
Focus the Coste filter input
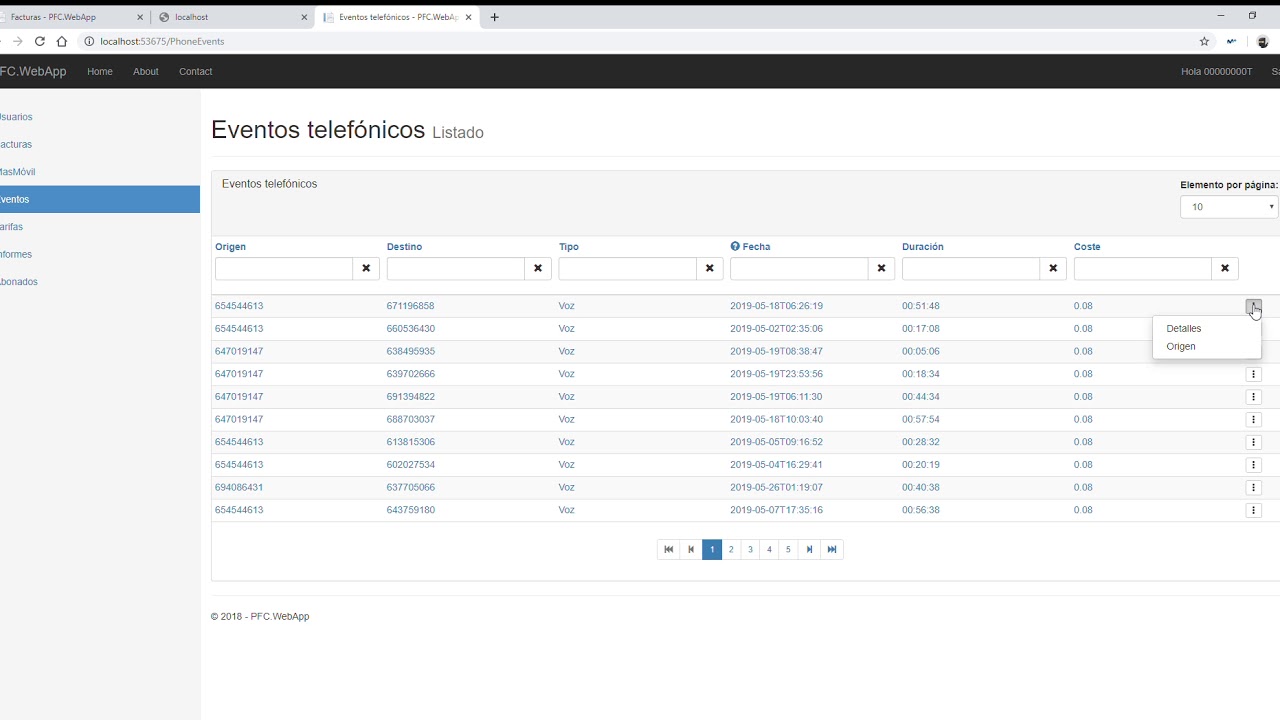pos(1143,268)
